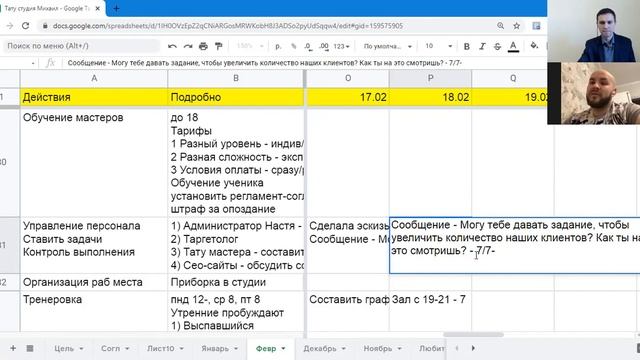Viewport: 640px width, 360px height.
Task: Open the Цель tab dropdown arrow
Action: (81, 349)
